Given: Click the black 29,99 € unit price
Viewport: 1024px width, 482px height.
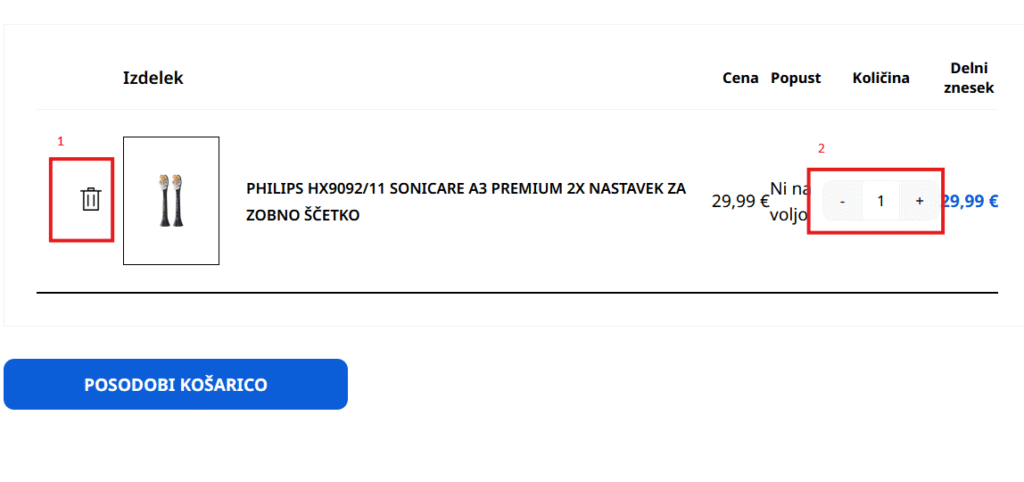Looking at the screenshot, I should 740,201.
